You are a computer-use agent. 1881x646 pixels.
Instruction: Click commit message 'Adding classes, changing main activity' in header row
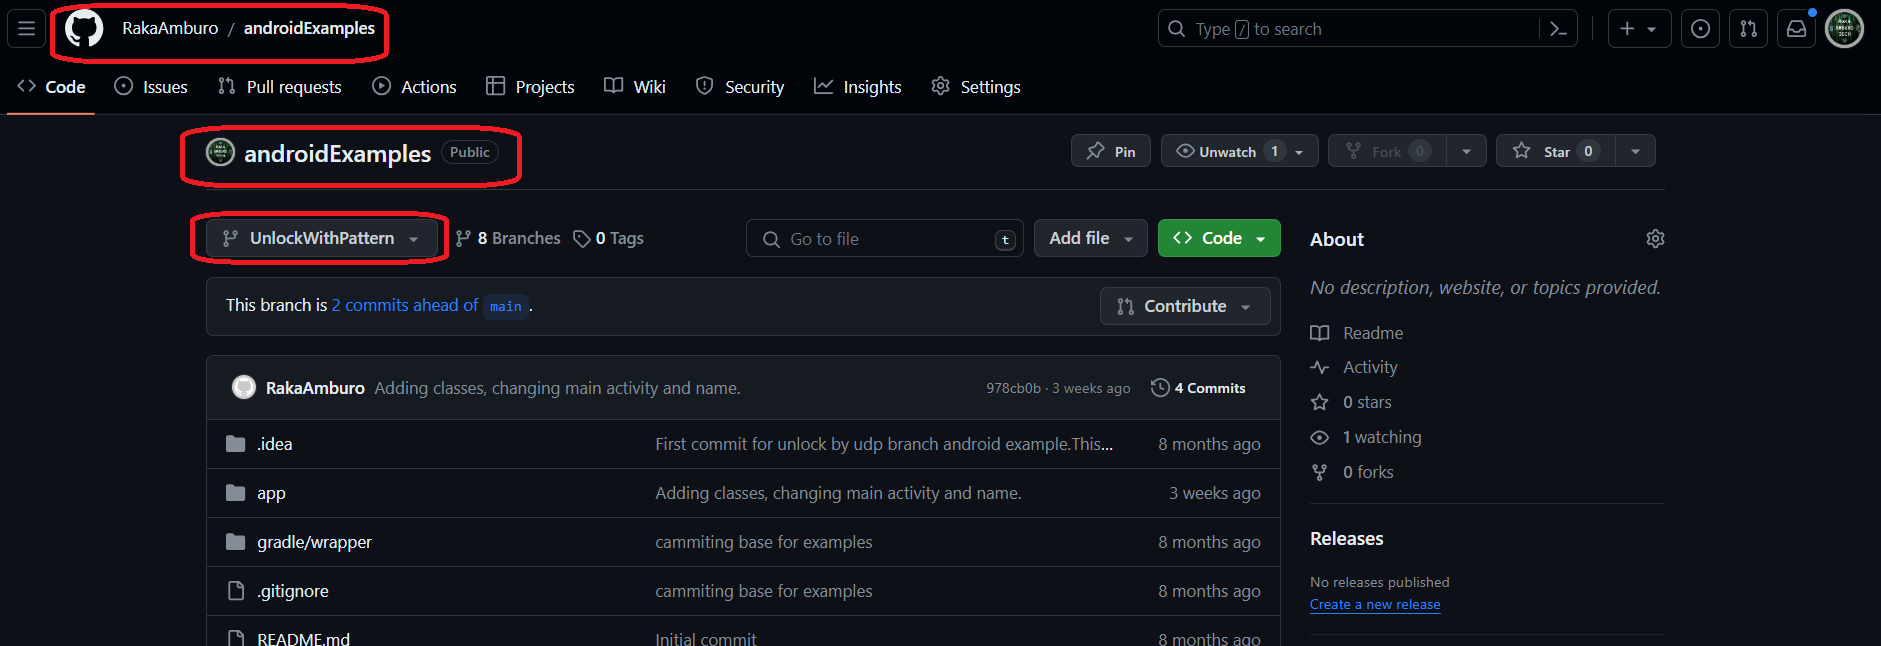click(x=557, y=388)
